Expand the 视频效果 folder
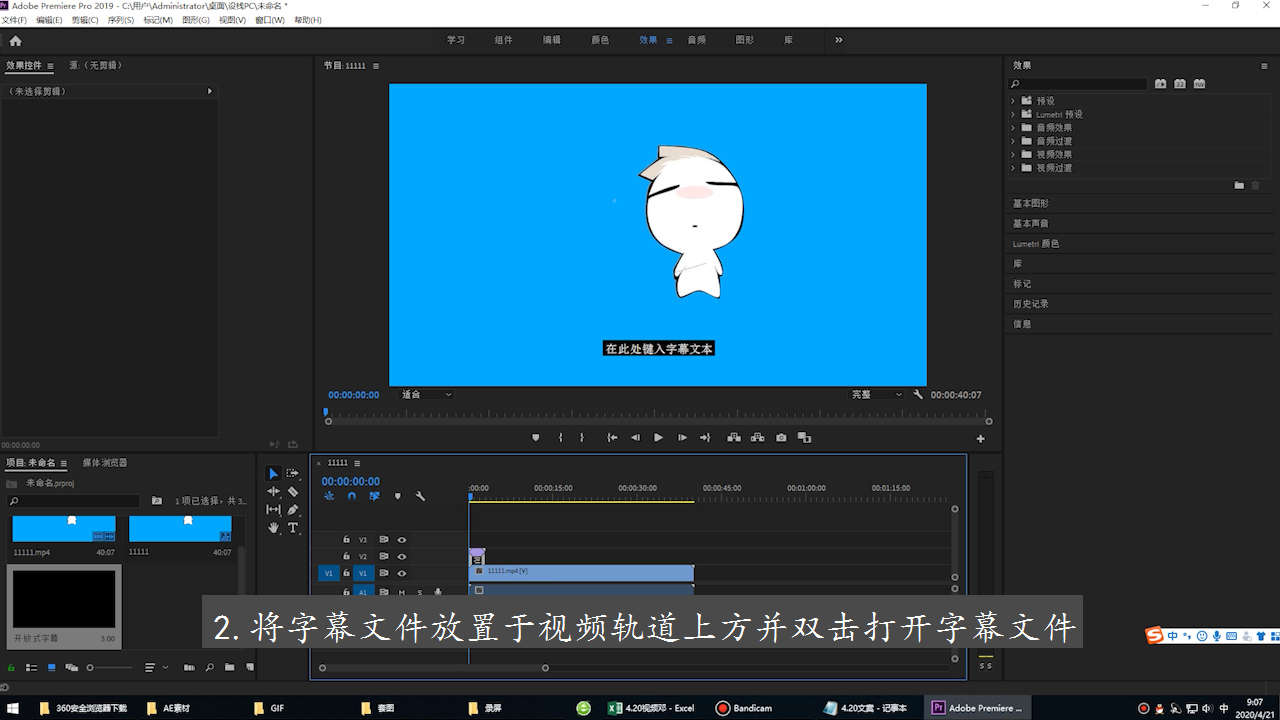 (1013, 155)
